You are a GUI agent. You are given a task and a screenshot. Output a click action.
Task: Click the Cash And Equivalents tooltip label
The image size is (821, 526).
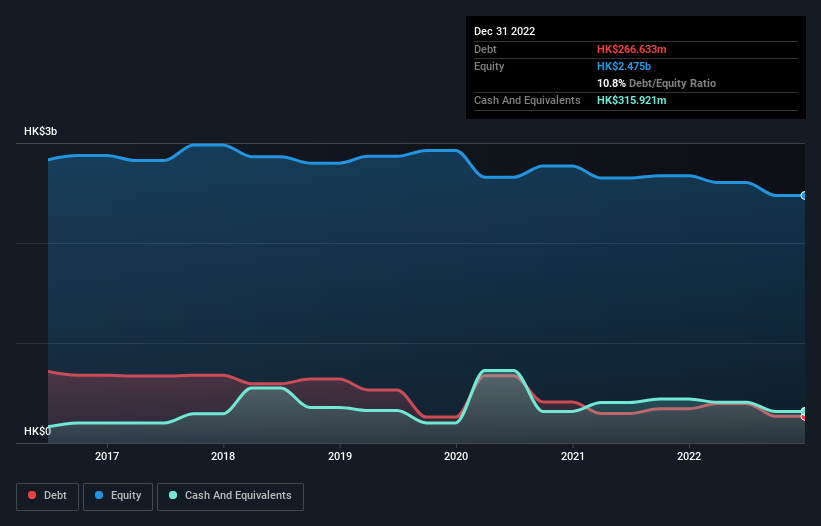tap(527, 100)
